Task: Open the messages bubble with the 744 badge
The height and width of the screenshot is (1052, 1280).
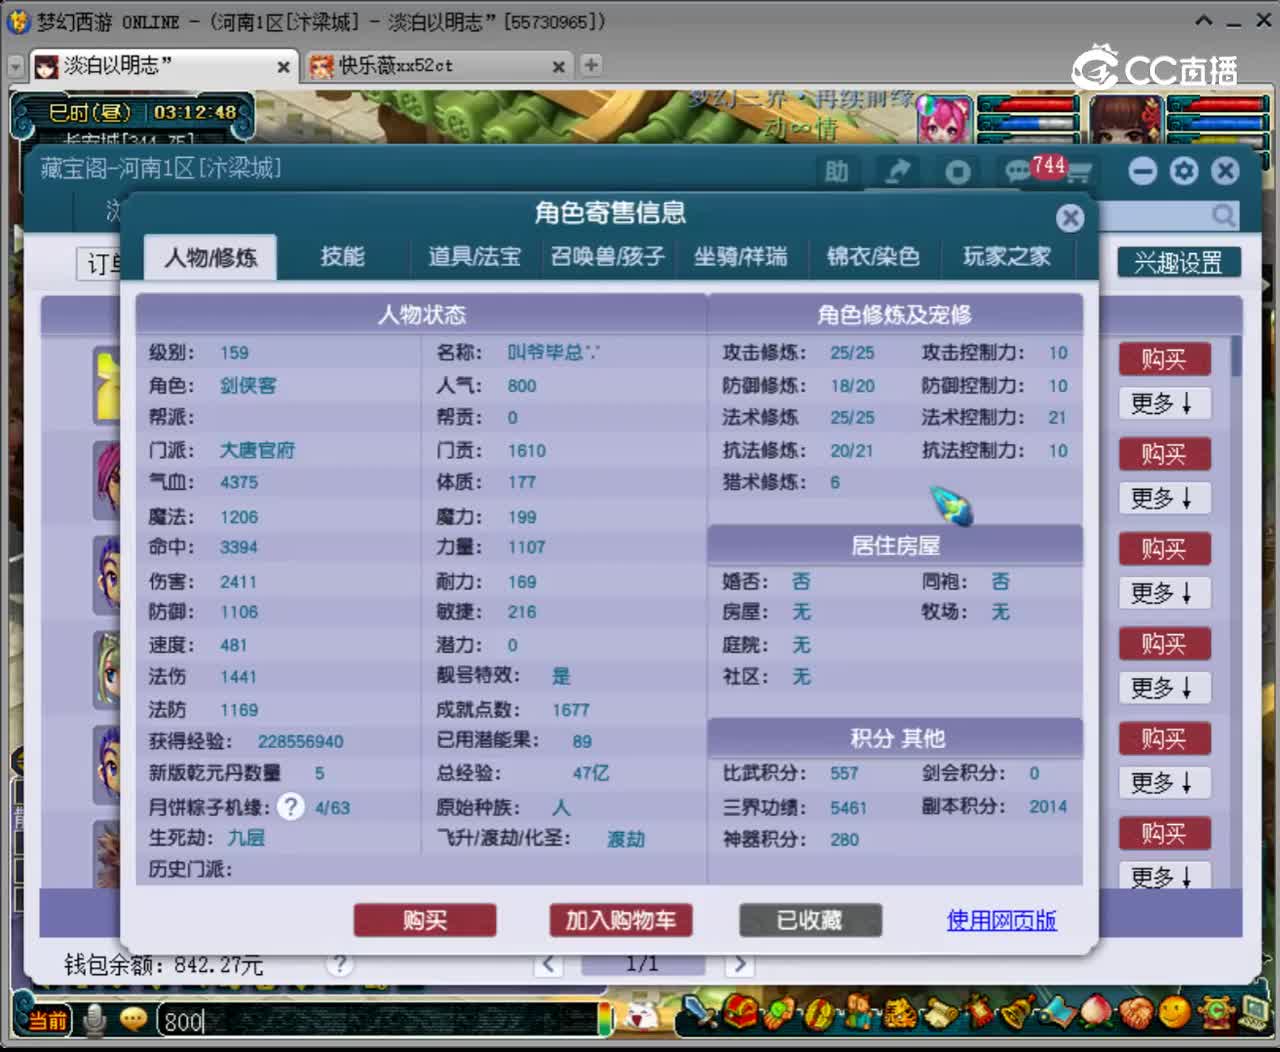Action: [x=1020, y=171]
